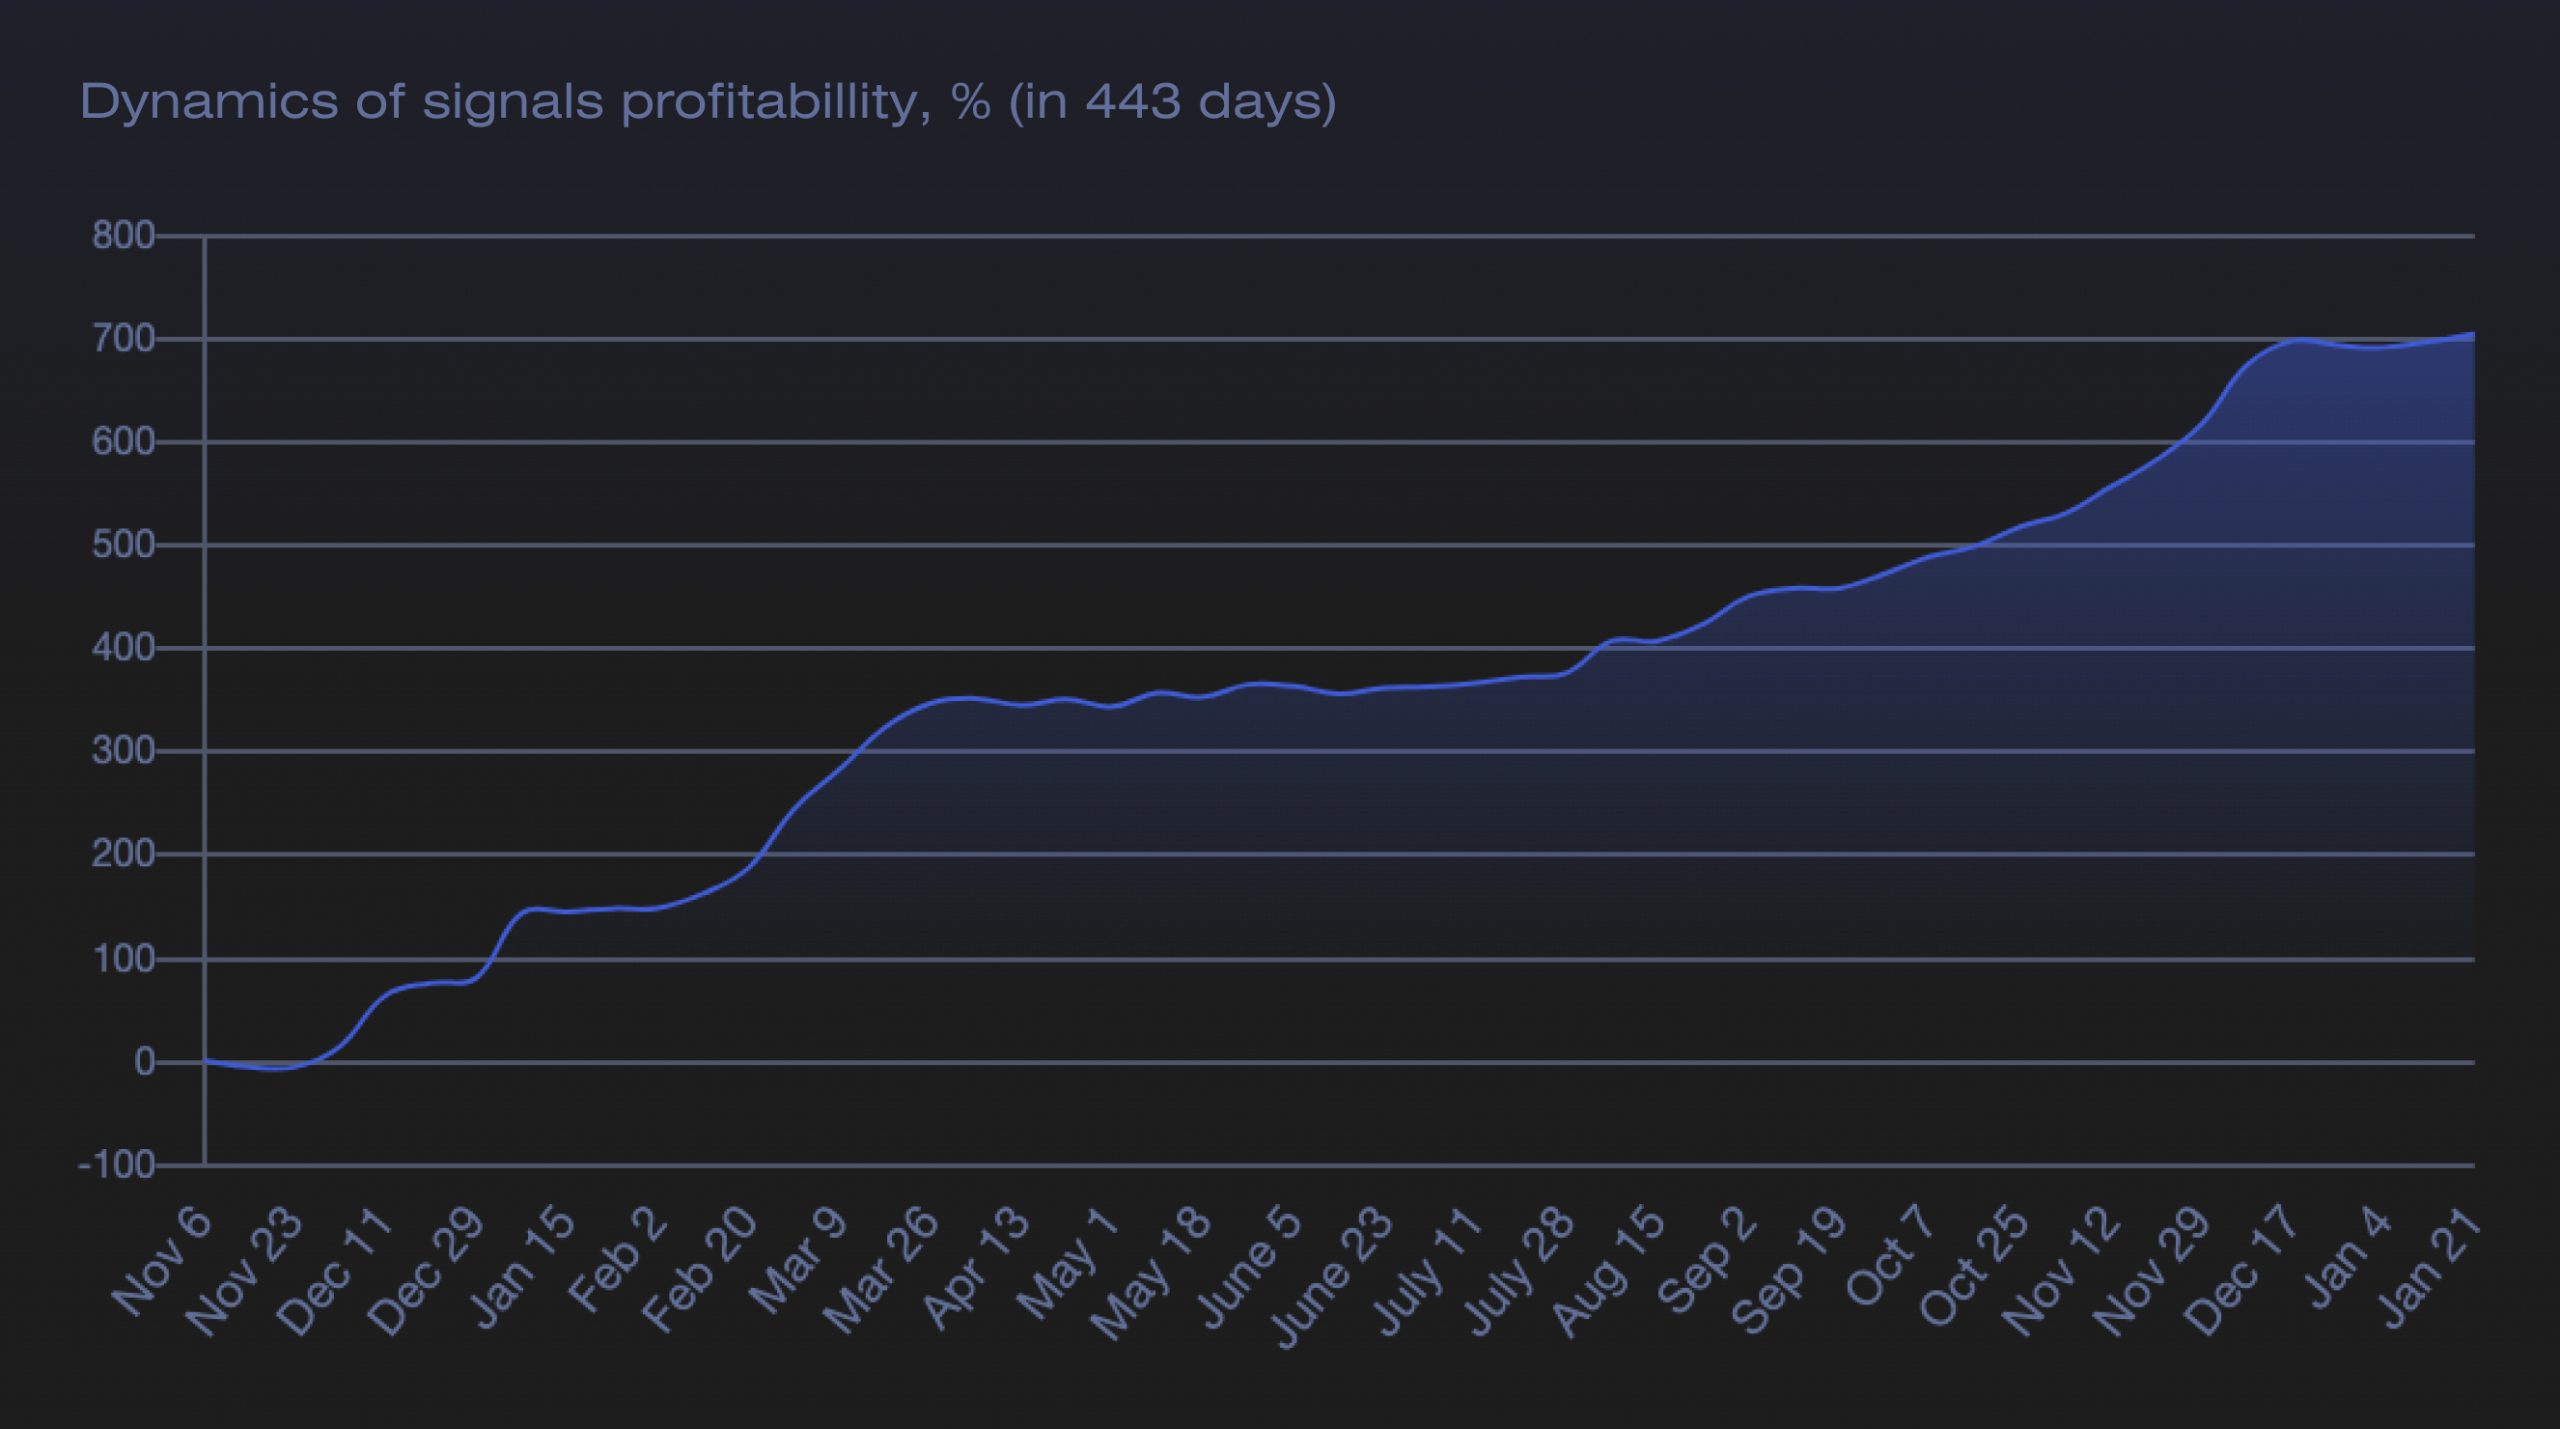The width and height of the screenshot is (2560, 1429).
Task: Select the Nov 29 date label
Action: click(2150, 1272)
